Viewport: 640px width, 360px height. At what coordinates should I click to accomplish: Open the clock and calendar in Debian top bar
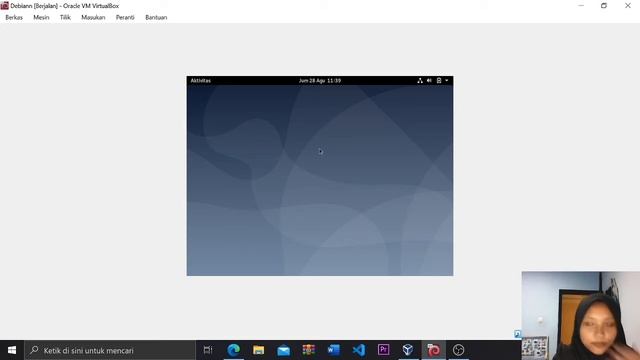pyautogui.click(x=320, y=80)
